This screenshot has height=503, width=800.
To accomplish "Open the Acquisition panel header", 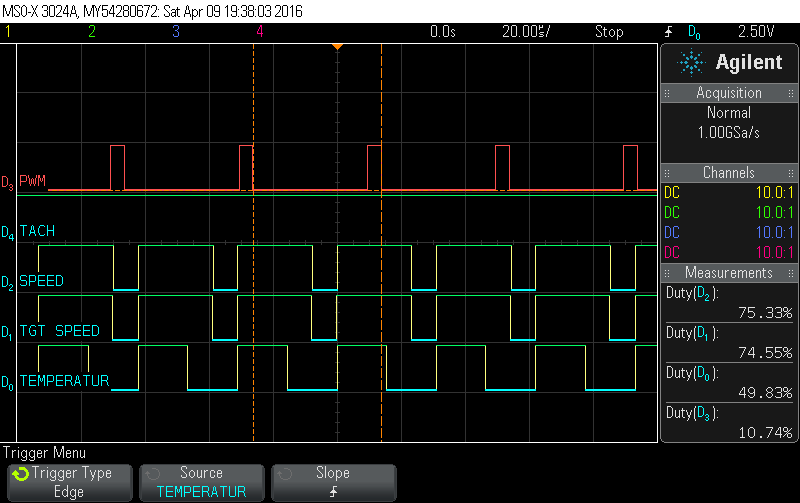I will click(729, 92).
